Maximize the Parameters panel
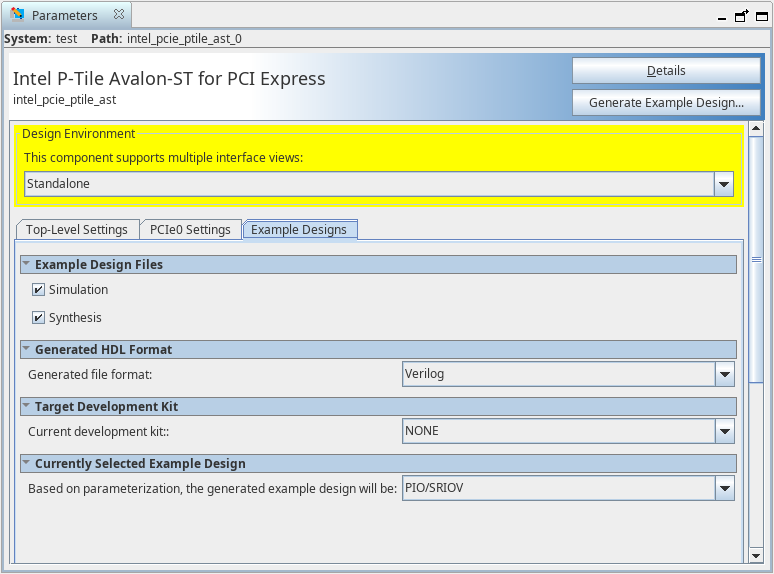The image size is (774, 574). 762,16
